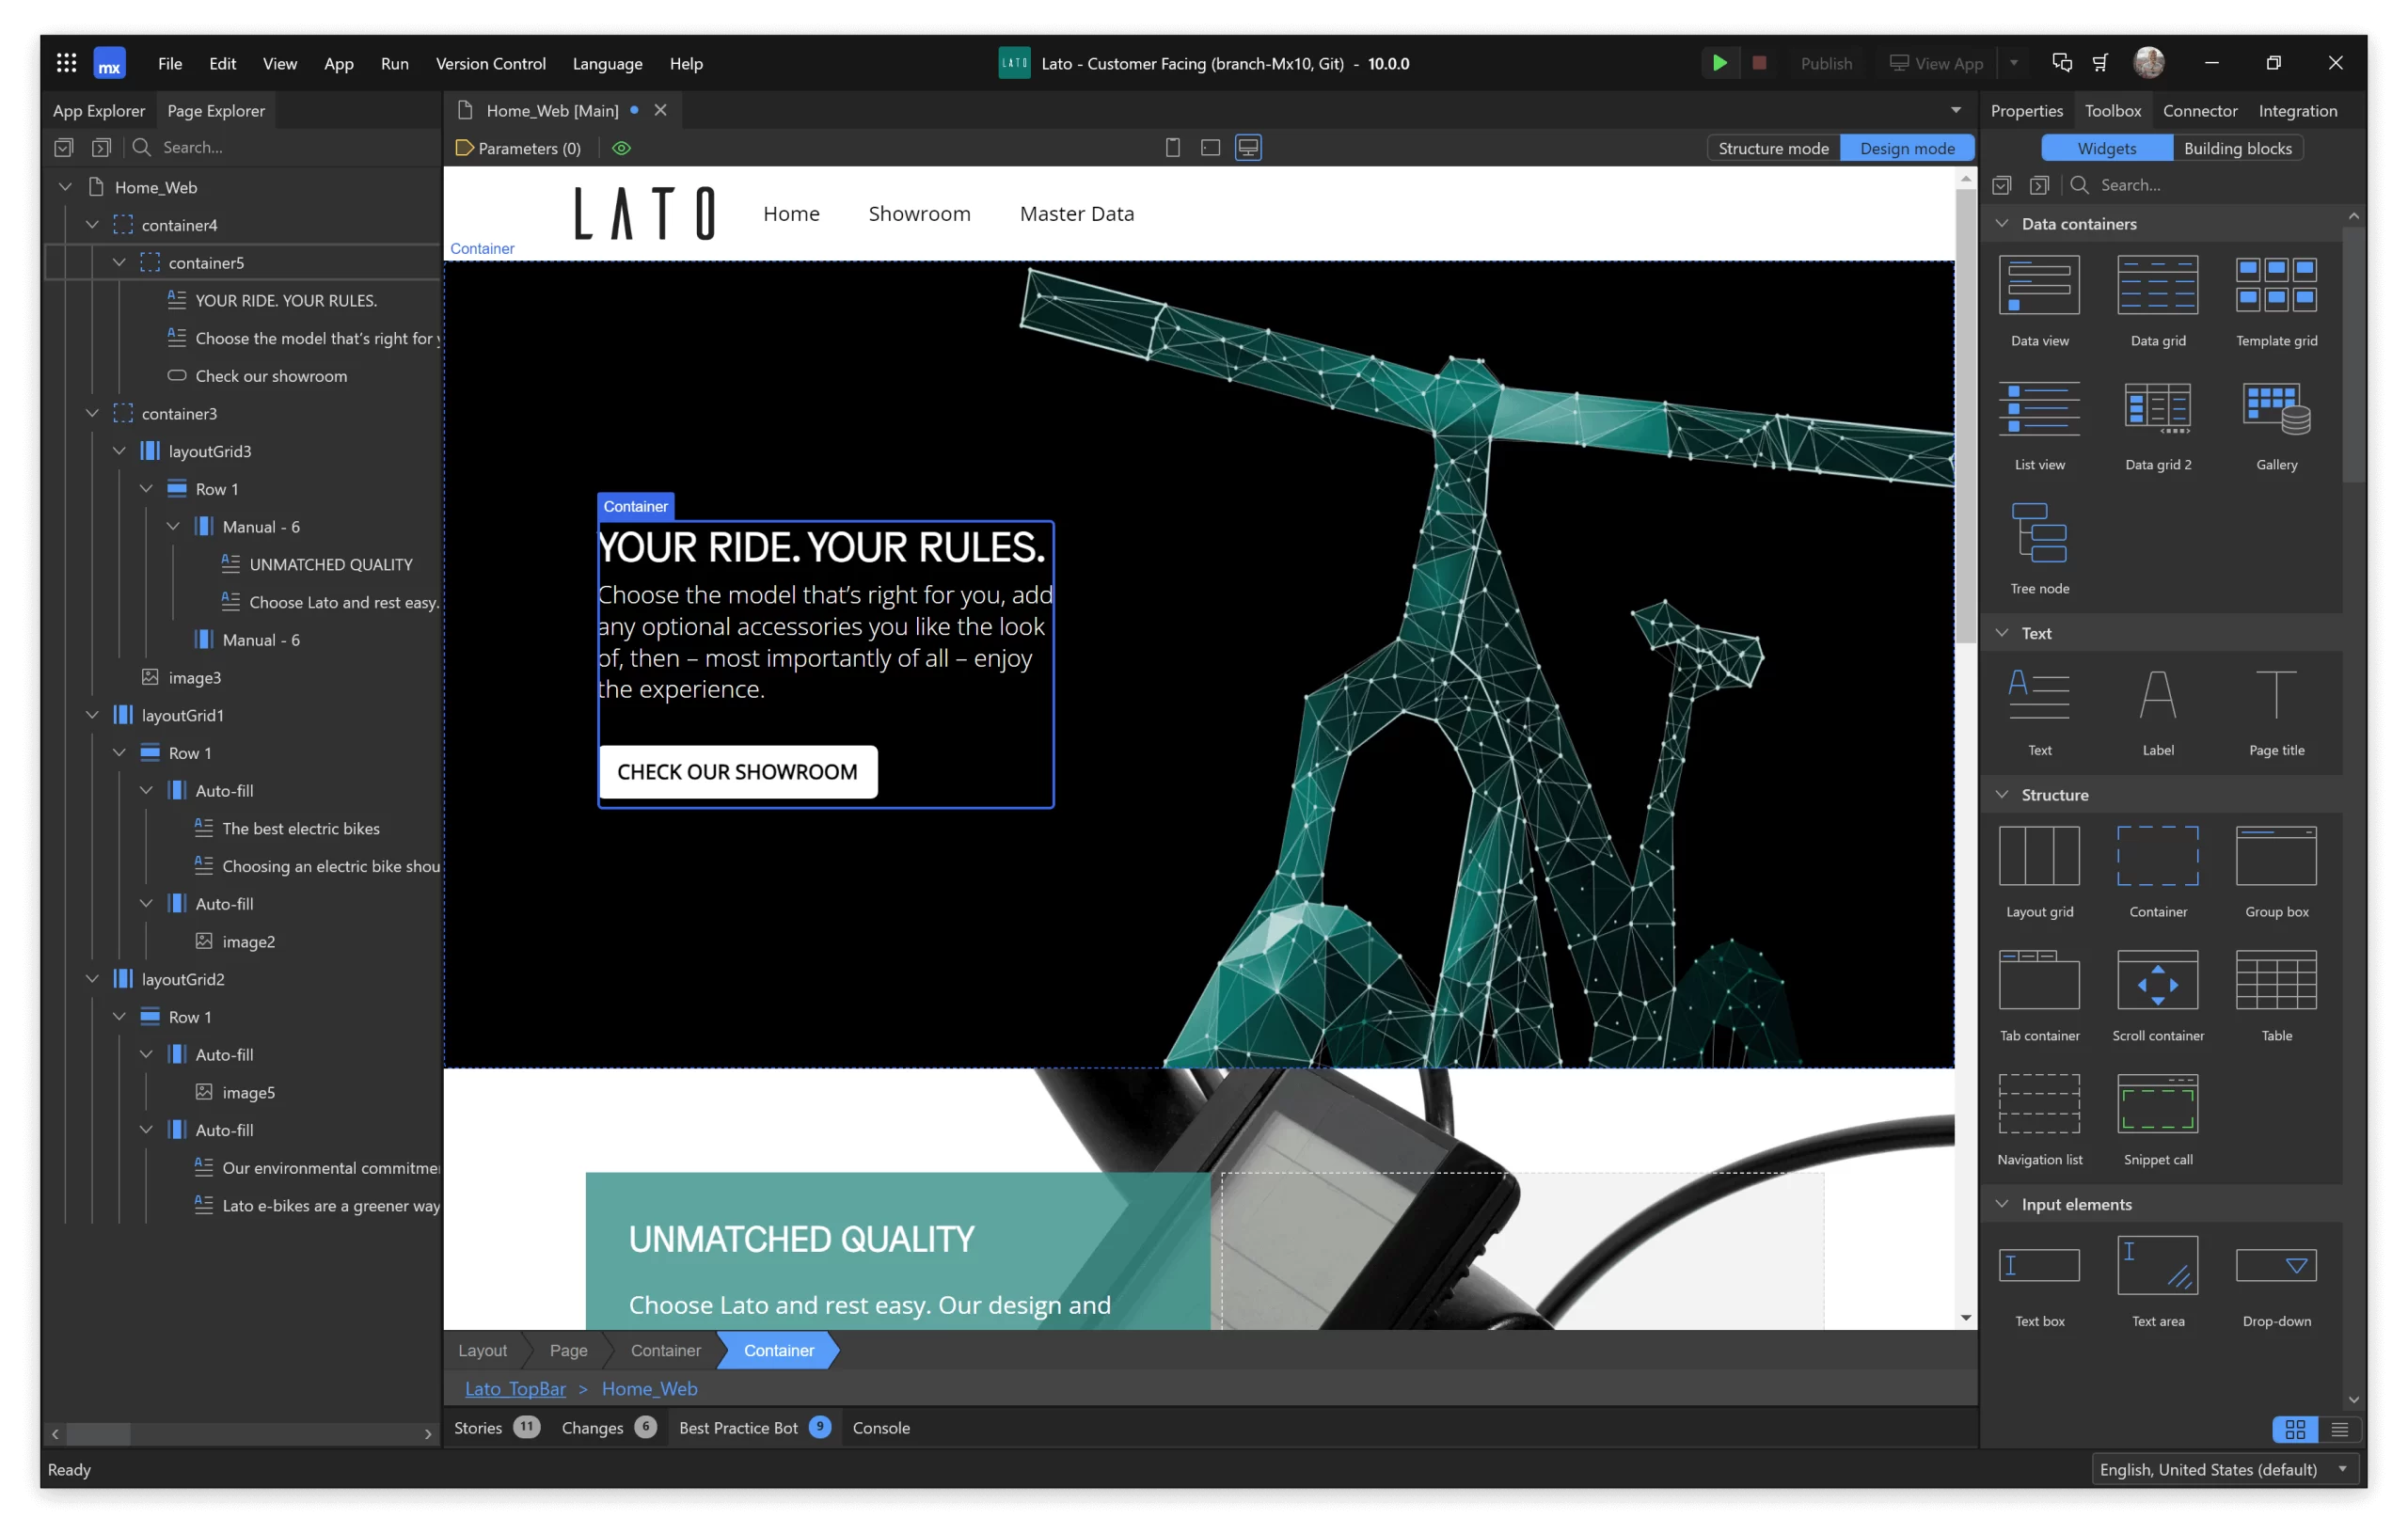Viewport: 2408px width, 1534px height.
Task: Collapse the layoutGrid3 tree node
Action: [120, 451]
